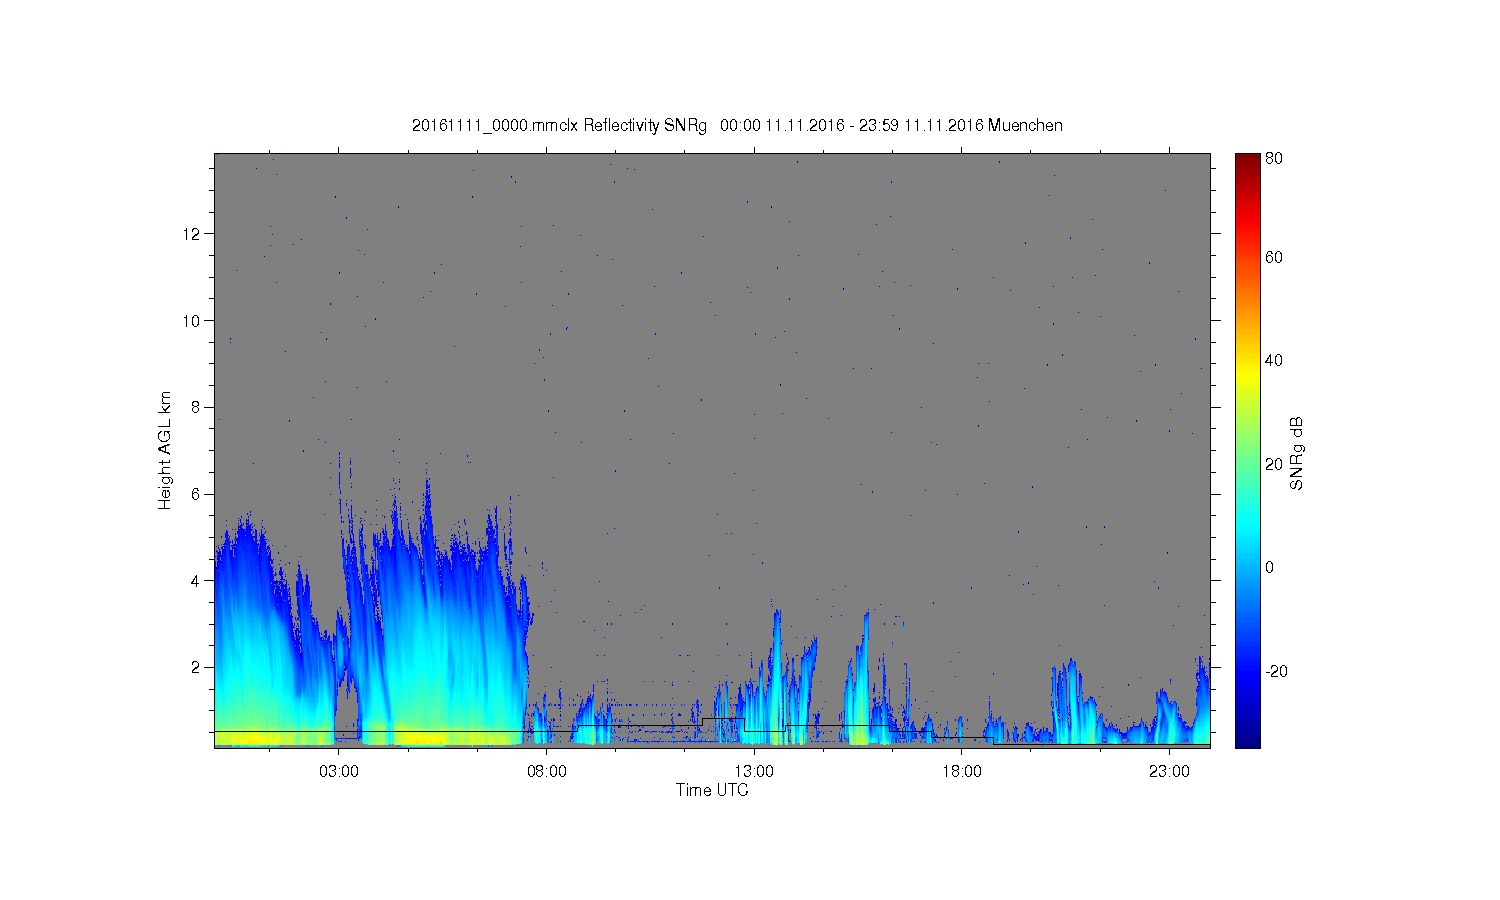Click the colorbar value "20"
This screenshot has width=1500, height=900.
point(1274,464)
